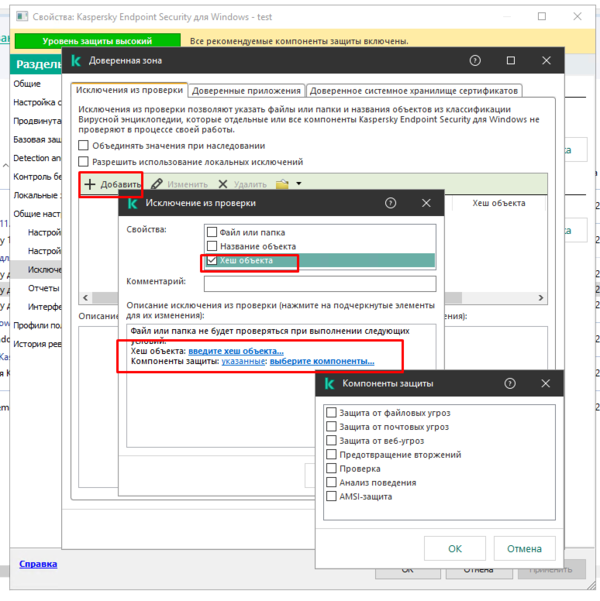
Task: Click the Хеш объекта column header
Action: coord(498,203)
